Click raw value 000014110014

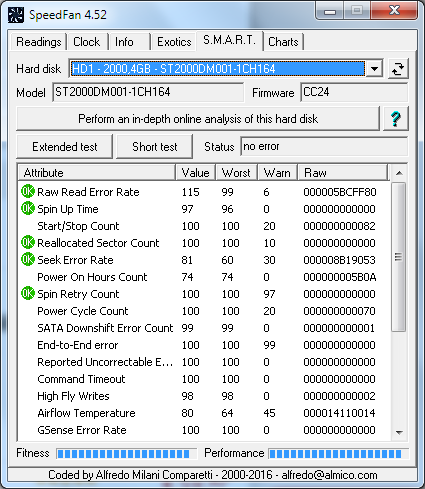[339, 413]
